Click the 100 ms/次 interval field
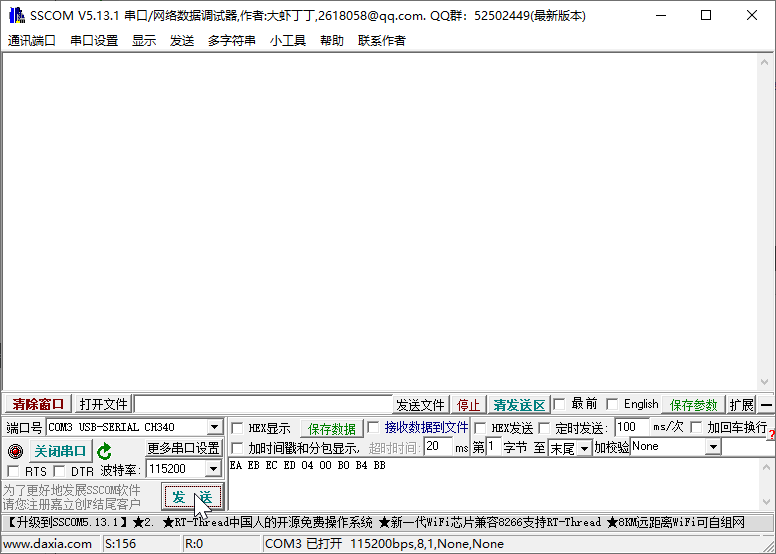This screenshot has width=776, height=554. pyautogui.click(x=631, y=427)
